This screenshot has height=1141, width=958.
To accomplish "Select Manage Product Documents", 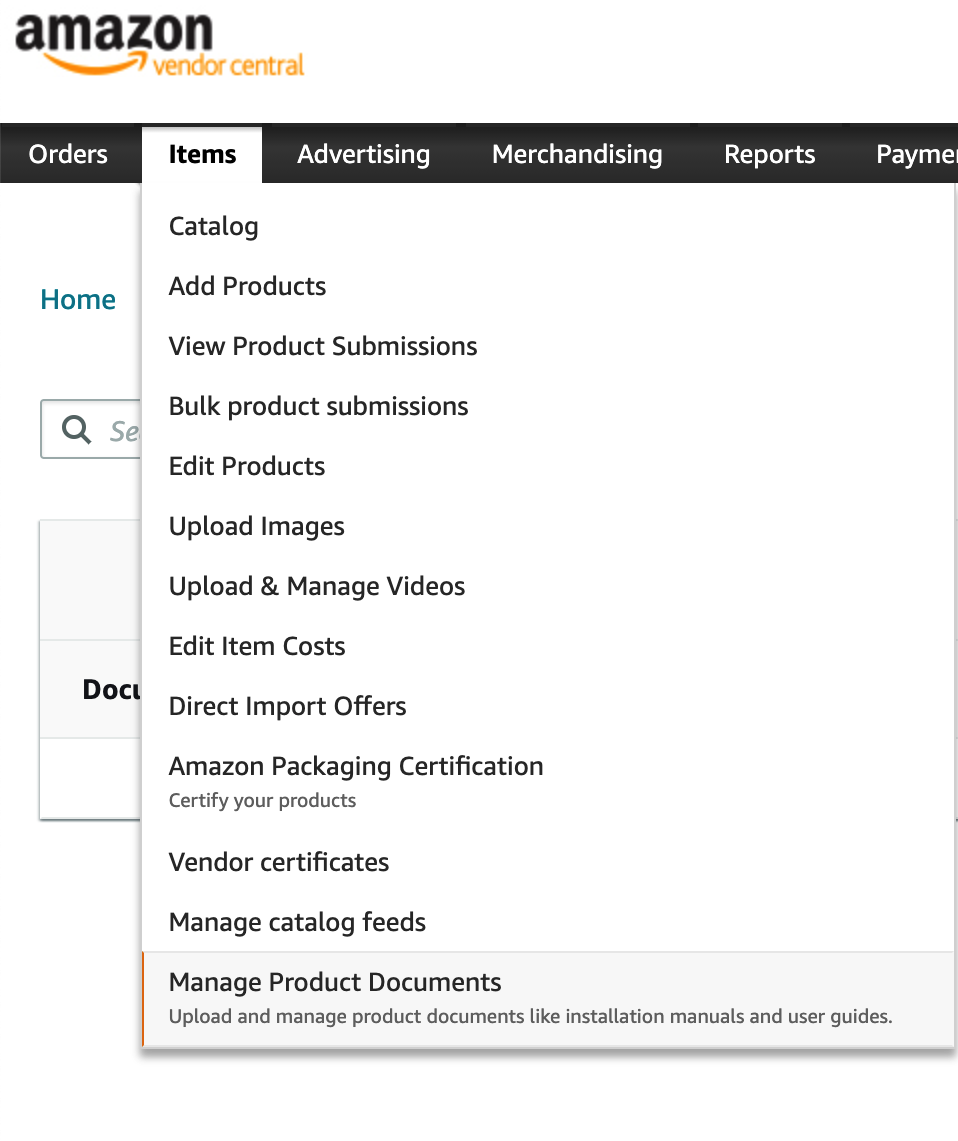I will (x=335, y=982).
